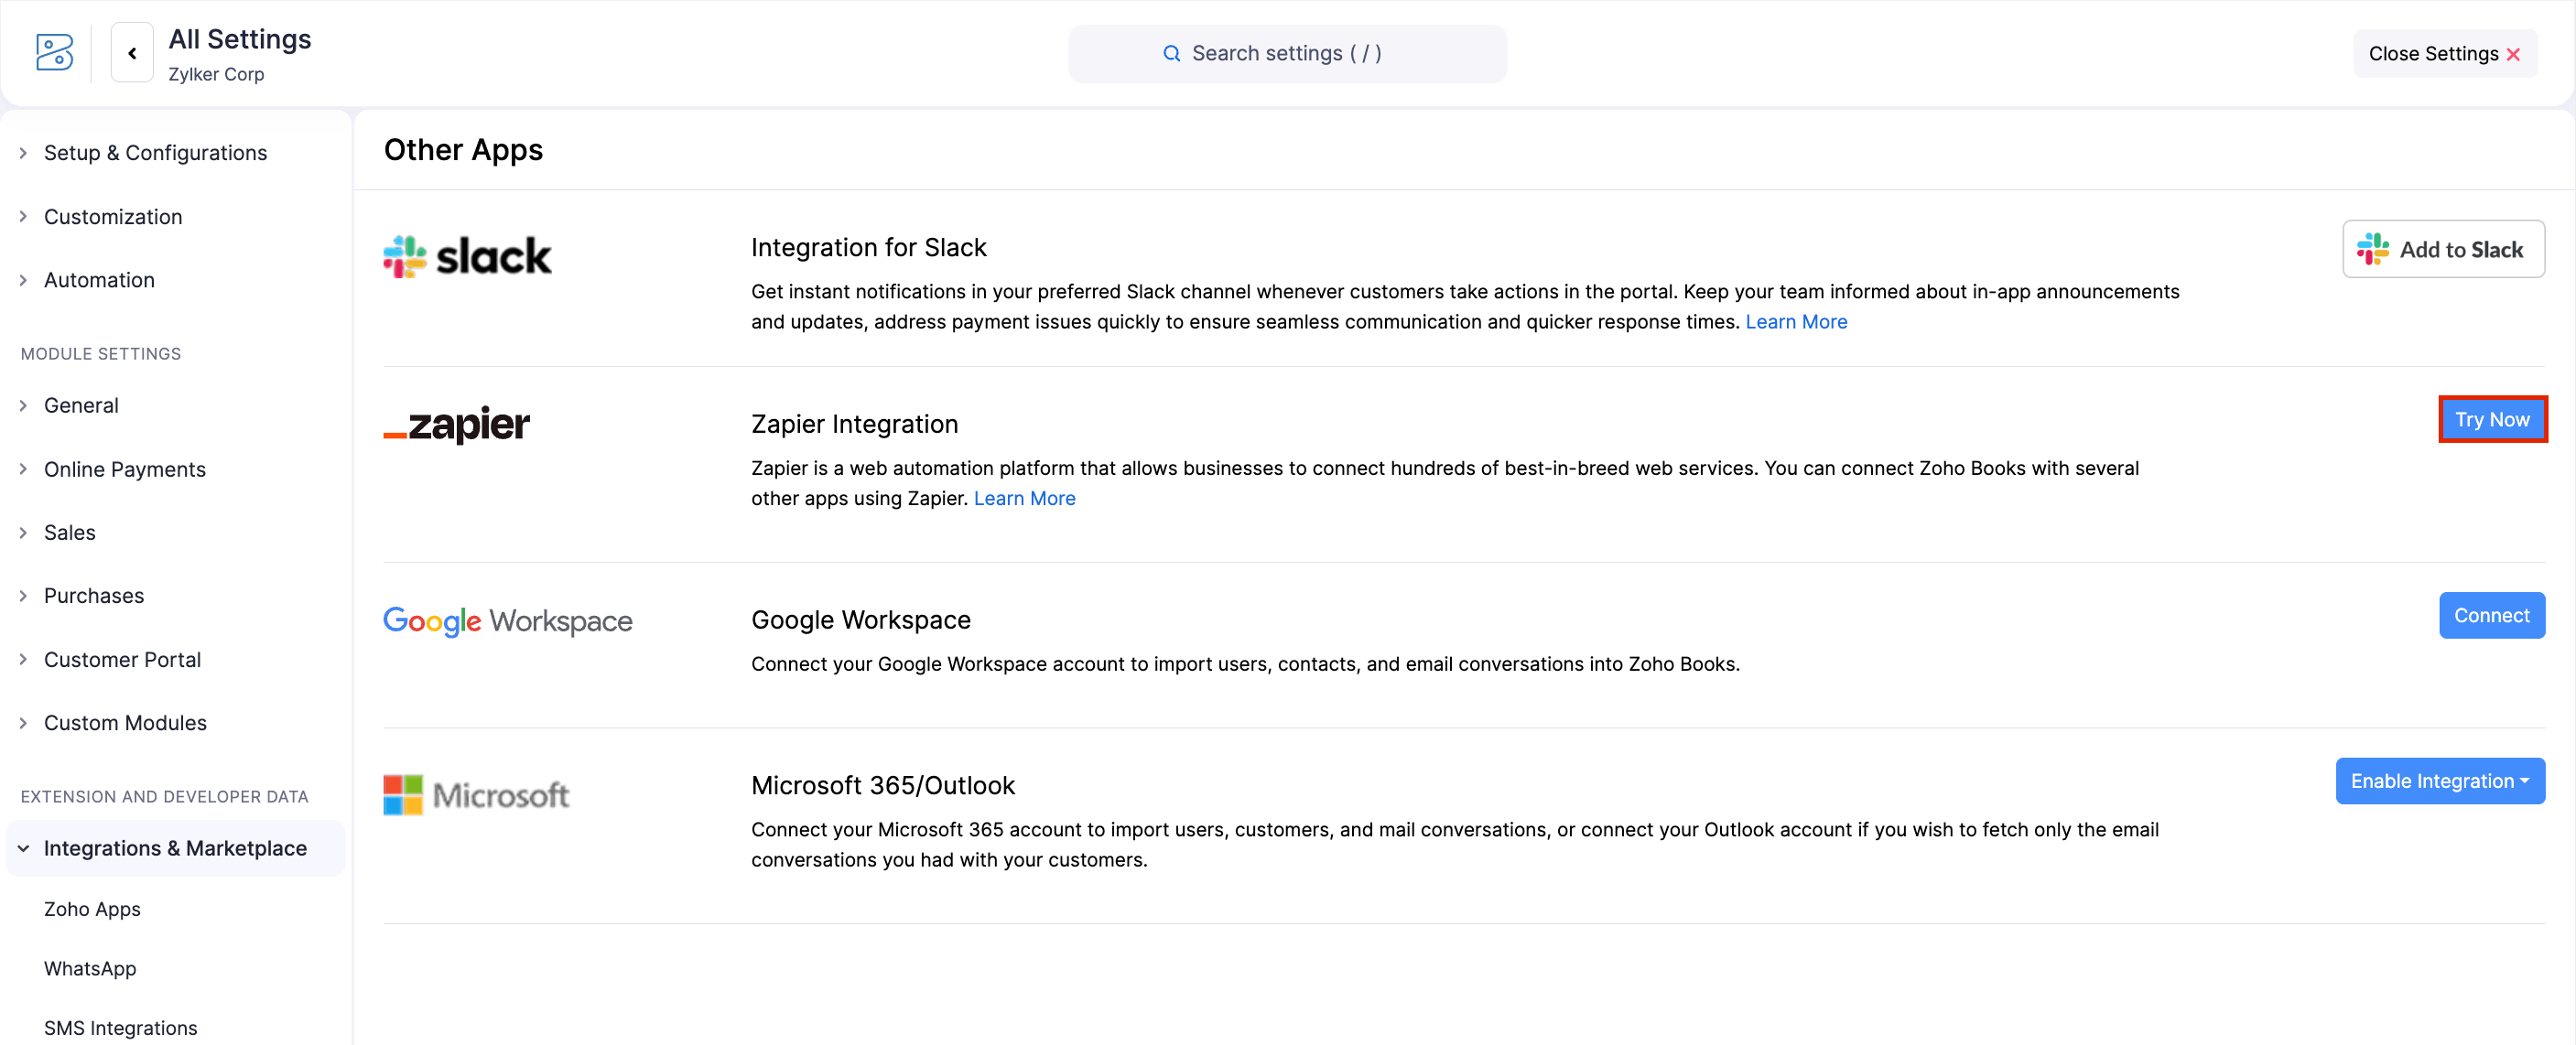Click the back arrow beside All Settings
Screen dimensions: 2576x1045
click(131, 52)
